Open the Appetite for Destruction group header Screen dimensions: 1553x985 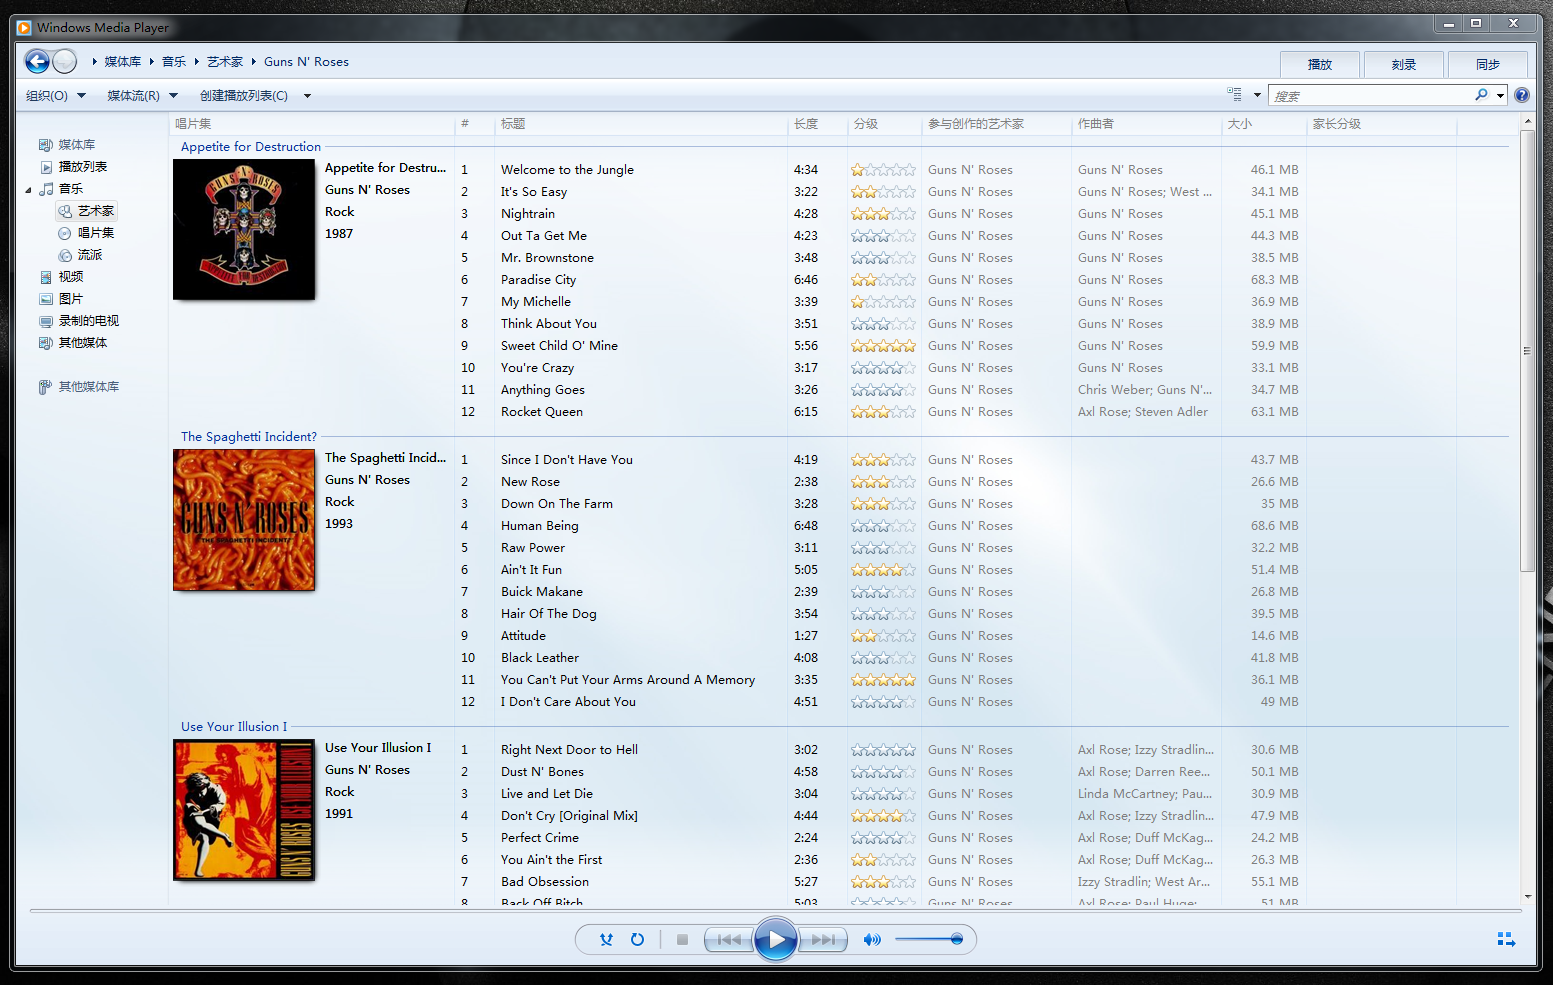(251, 147)
